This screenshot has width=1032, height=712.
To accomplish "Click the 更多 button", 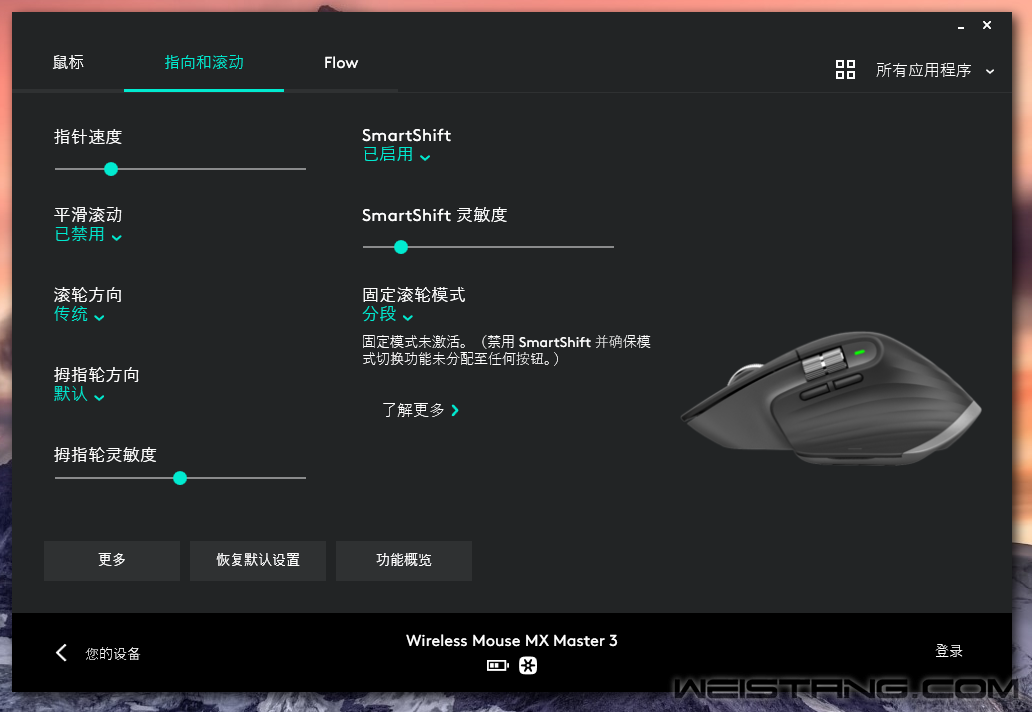I will (112, 561).
